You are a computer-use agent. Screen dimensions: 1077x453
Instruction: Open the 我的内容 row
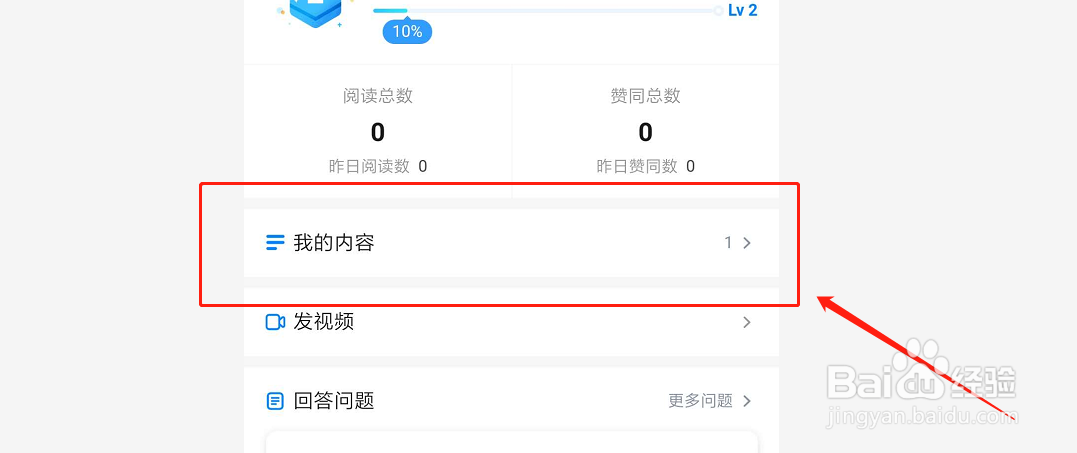511,243
